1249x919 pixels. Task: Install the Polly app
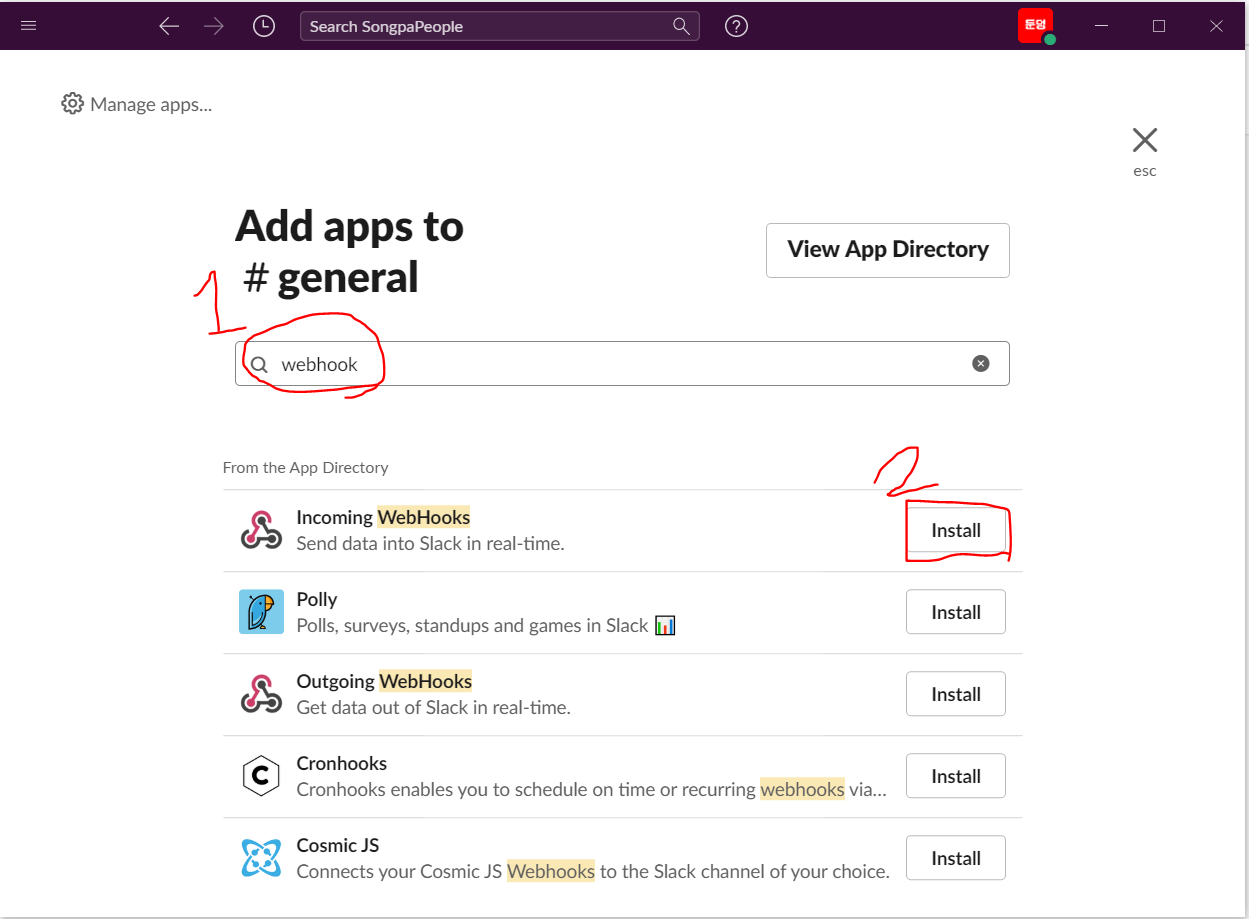(x=956, y=612)
